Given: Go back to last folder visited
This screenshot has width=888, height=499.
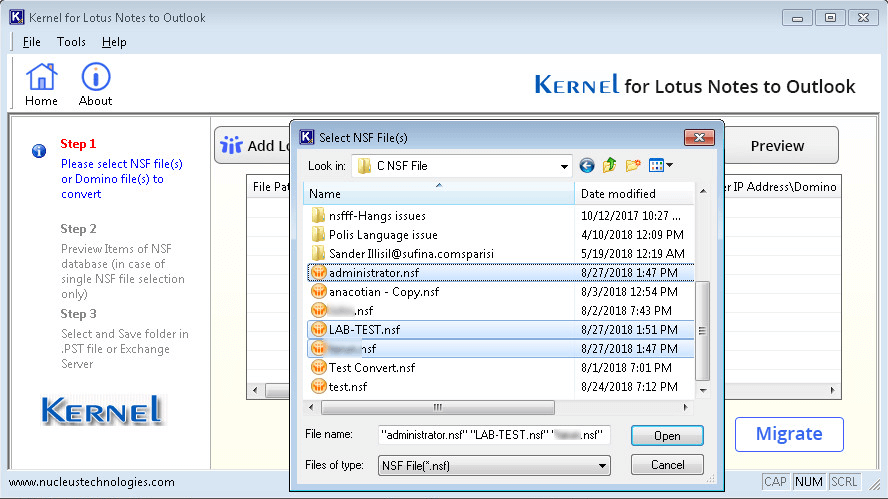Looking at the screenshot, I should (x=587, y=165).
